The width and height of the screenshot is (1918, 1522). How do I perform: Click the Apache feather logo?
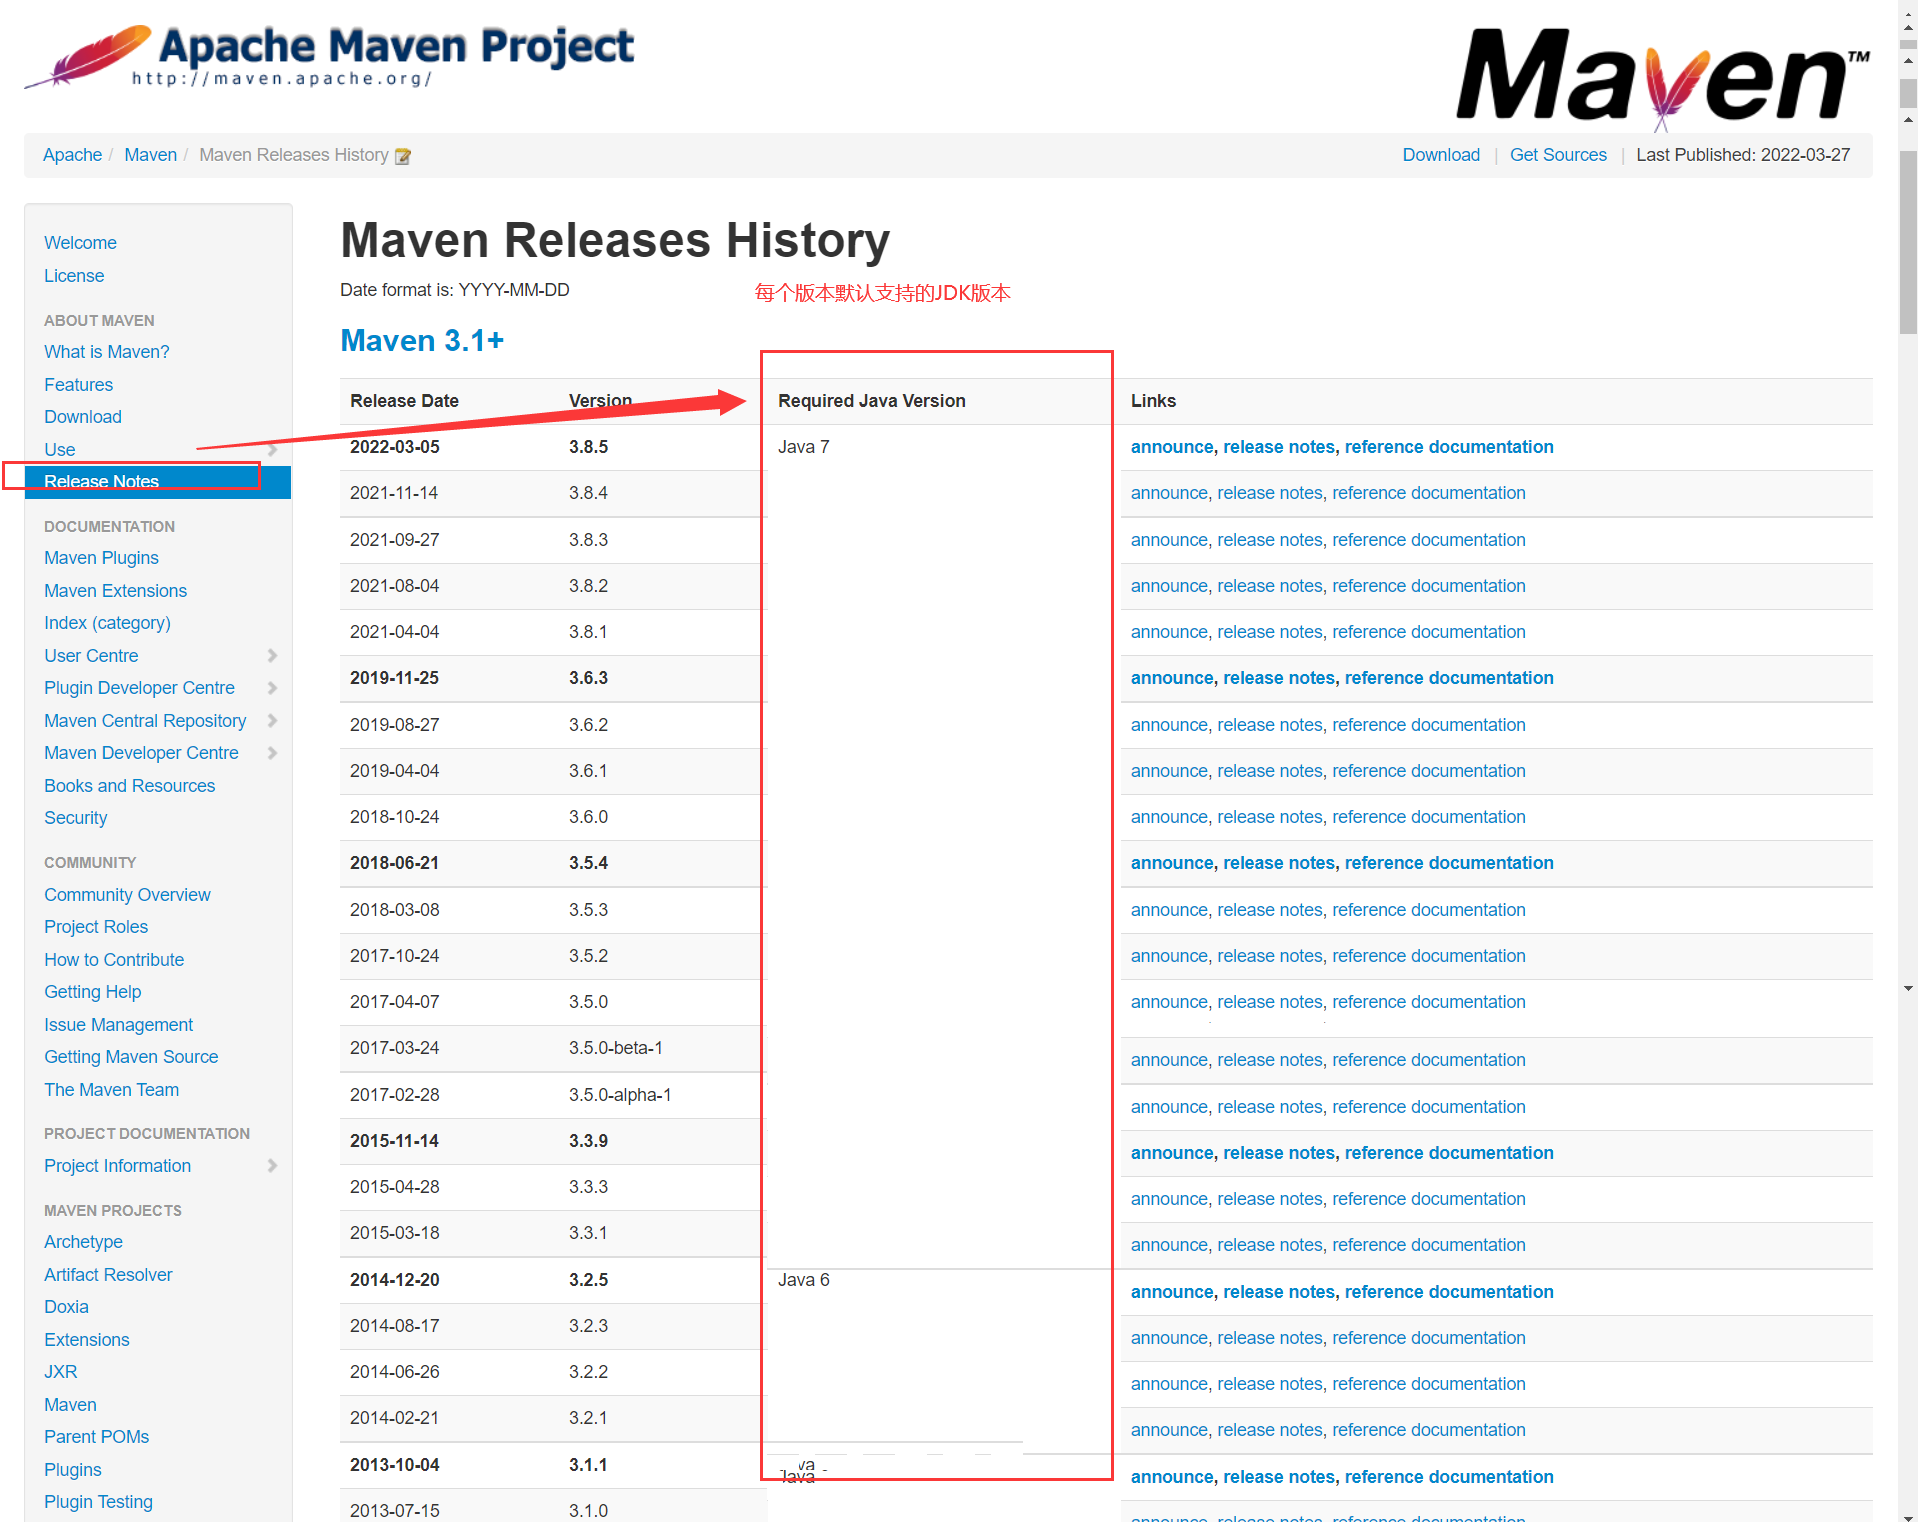[x=329, y=56]
